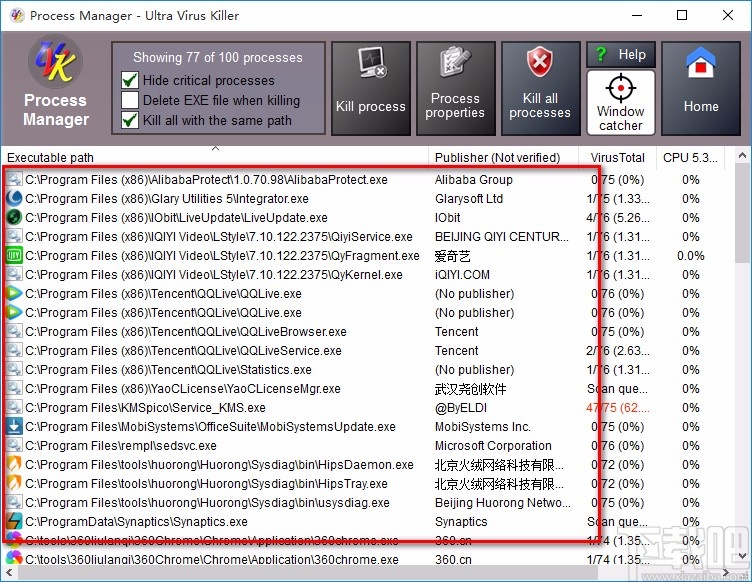Click horizontal scrollbar left arrow
Viewport: 752px width, 582px height.
(x=9, y=572)
